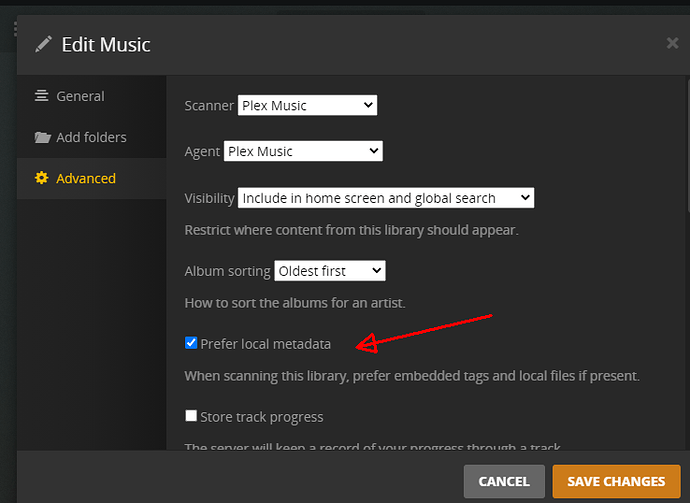Open the Add folders tab
Viewport: 690px width, 503px height.
[91, 137]
